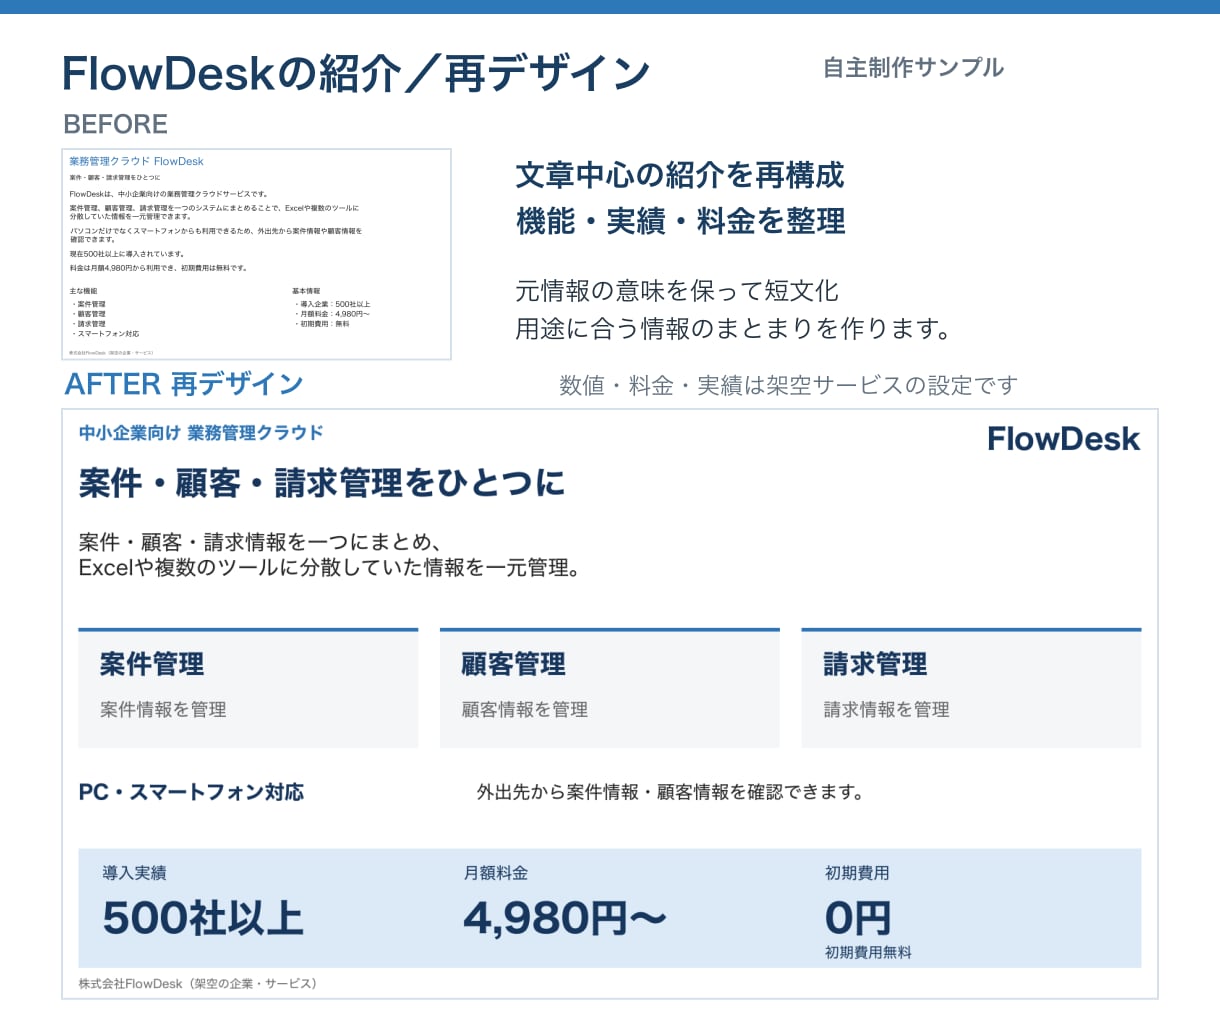Click the 'PC・スマートフォン対応' label

(x=192, y=792)
